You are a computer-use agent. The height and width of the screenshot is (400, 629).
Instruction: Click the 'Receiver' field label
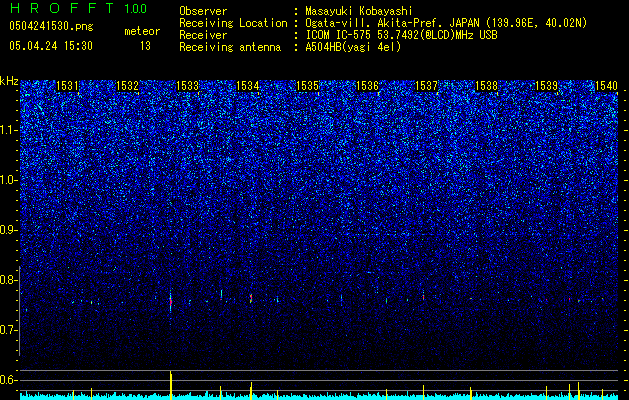pos(203,35)
